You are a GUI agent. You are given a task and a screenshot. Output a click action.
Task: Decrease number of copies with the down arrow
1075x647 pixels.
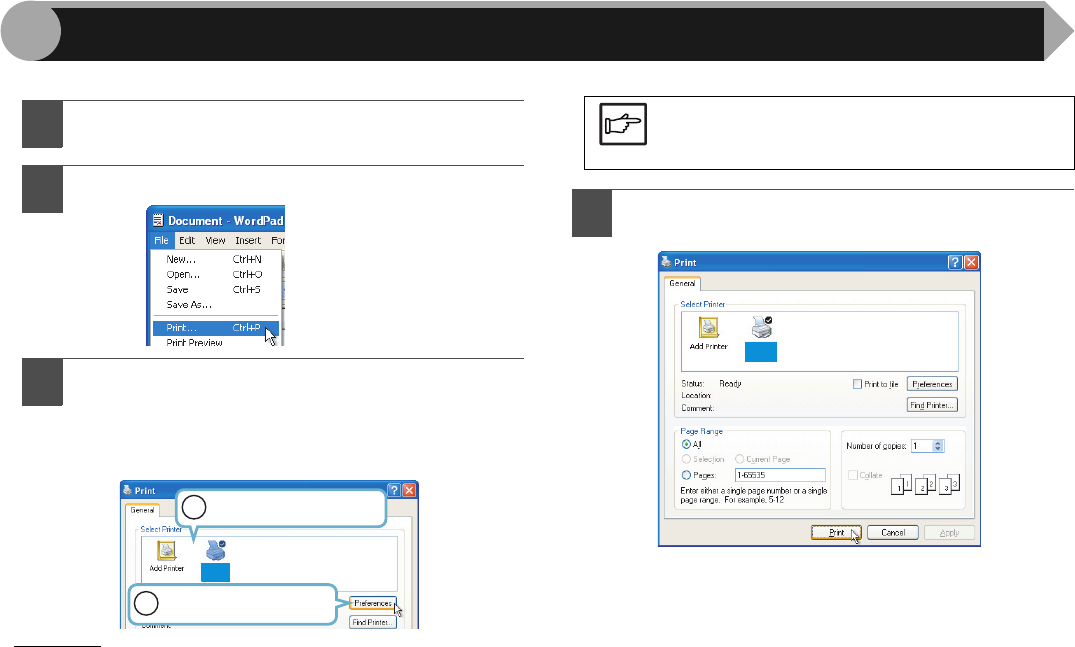pos(939,450)
